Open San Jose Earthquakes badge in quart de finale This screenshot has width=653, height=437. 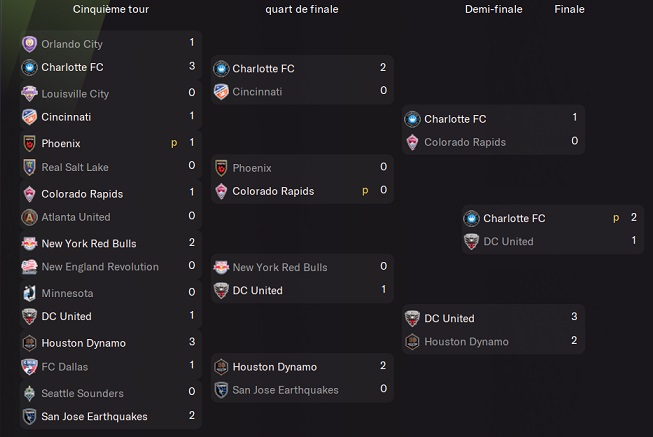tap(221, 390)
